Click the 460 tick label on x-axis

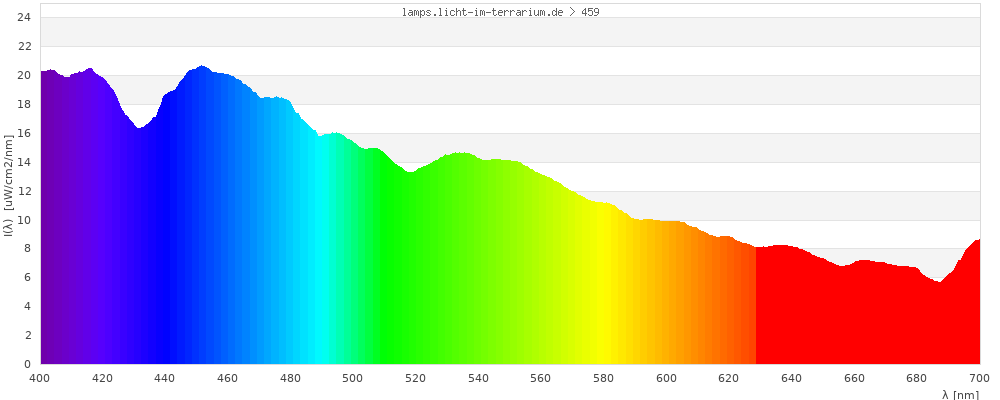[228, 378]
